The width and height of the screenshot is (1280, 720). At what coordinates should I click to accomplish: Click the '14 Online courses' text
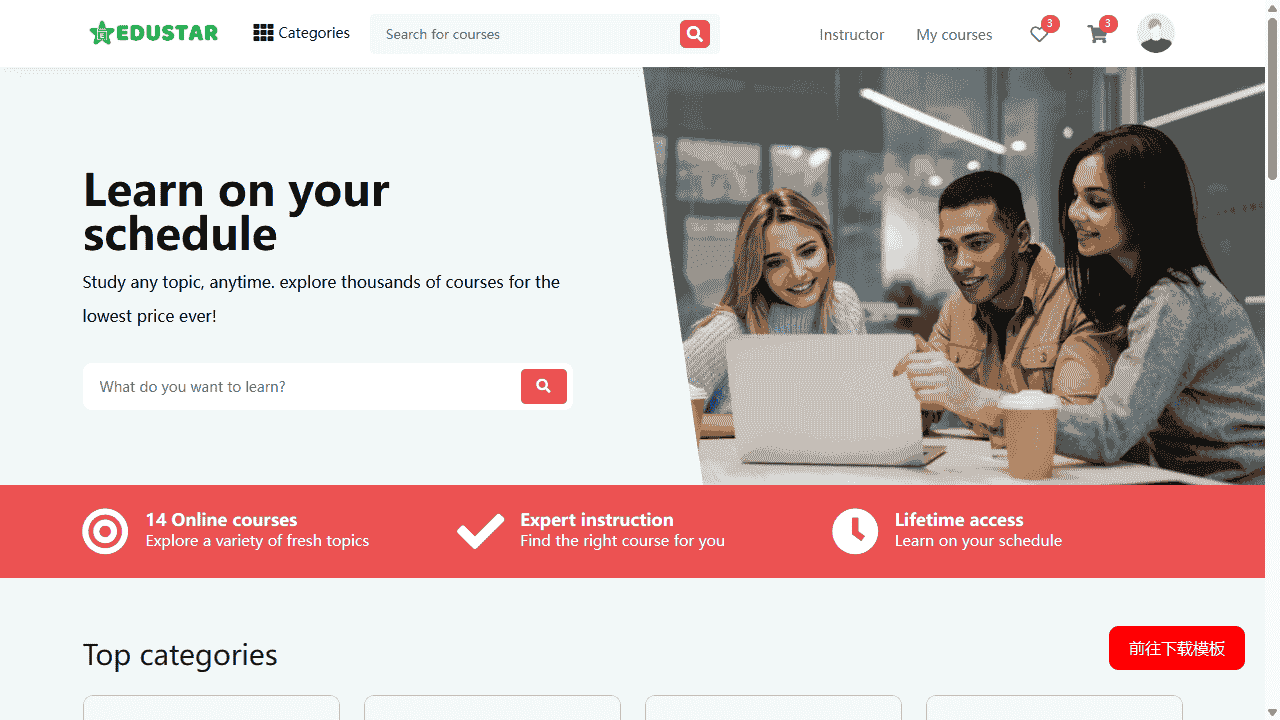[222, 520]
